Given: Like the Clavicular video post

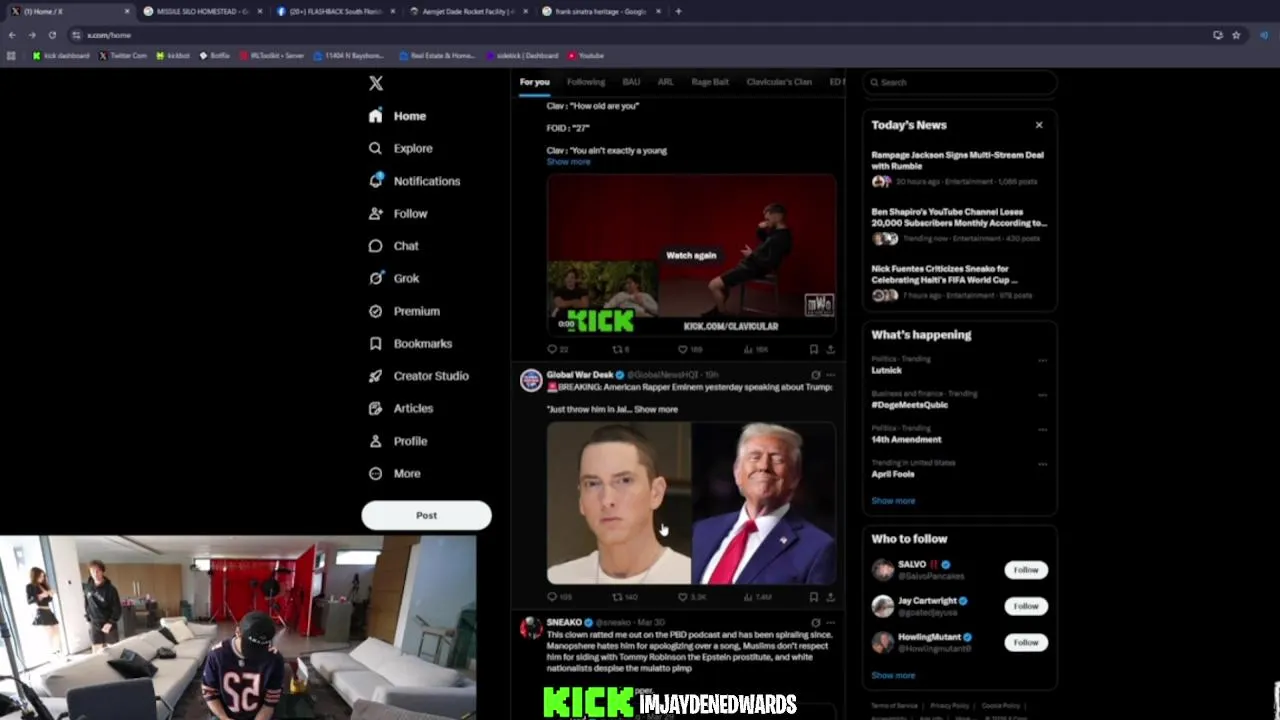Looking at the screenshot, I should click(x=689, y=349).
